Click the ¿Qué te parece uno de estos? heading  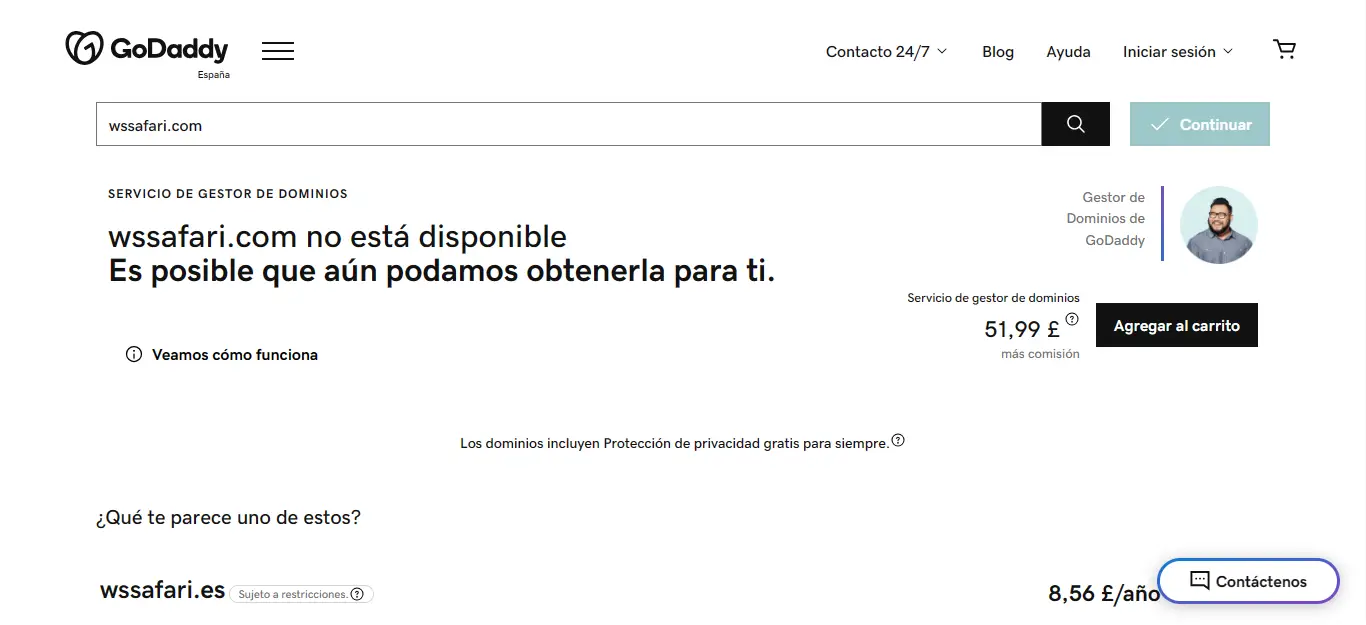[x=228, y=518]
